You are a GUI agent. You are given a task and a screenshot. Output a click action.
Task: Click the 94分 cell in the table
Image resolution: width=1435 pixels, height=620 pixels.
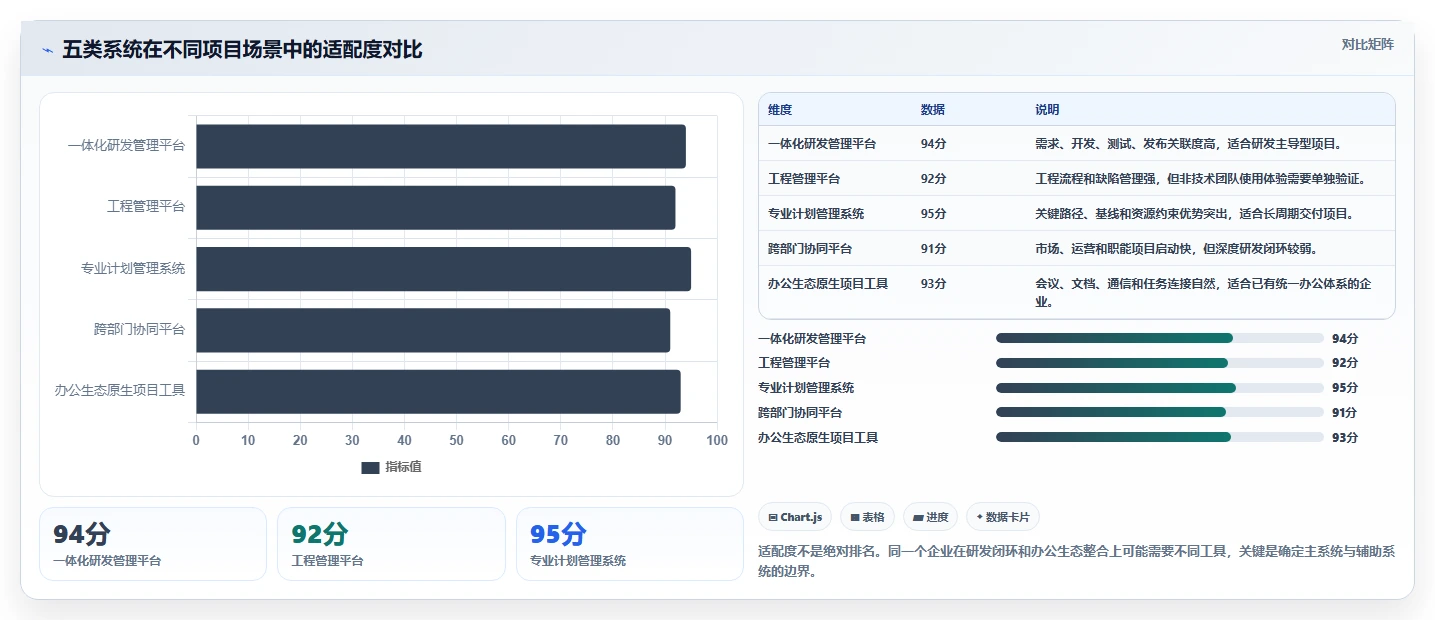pos(934,144)
